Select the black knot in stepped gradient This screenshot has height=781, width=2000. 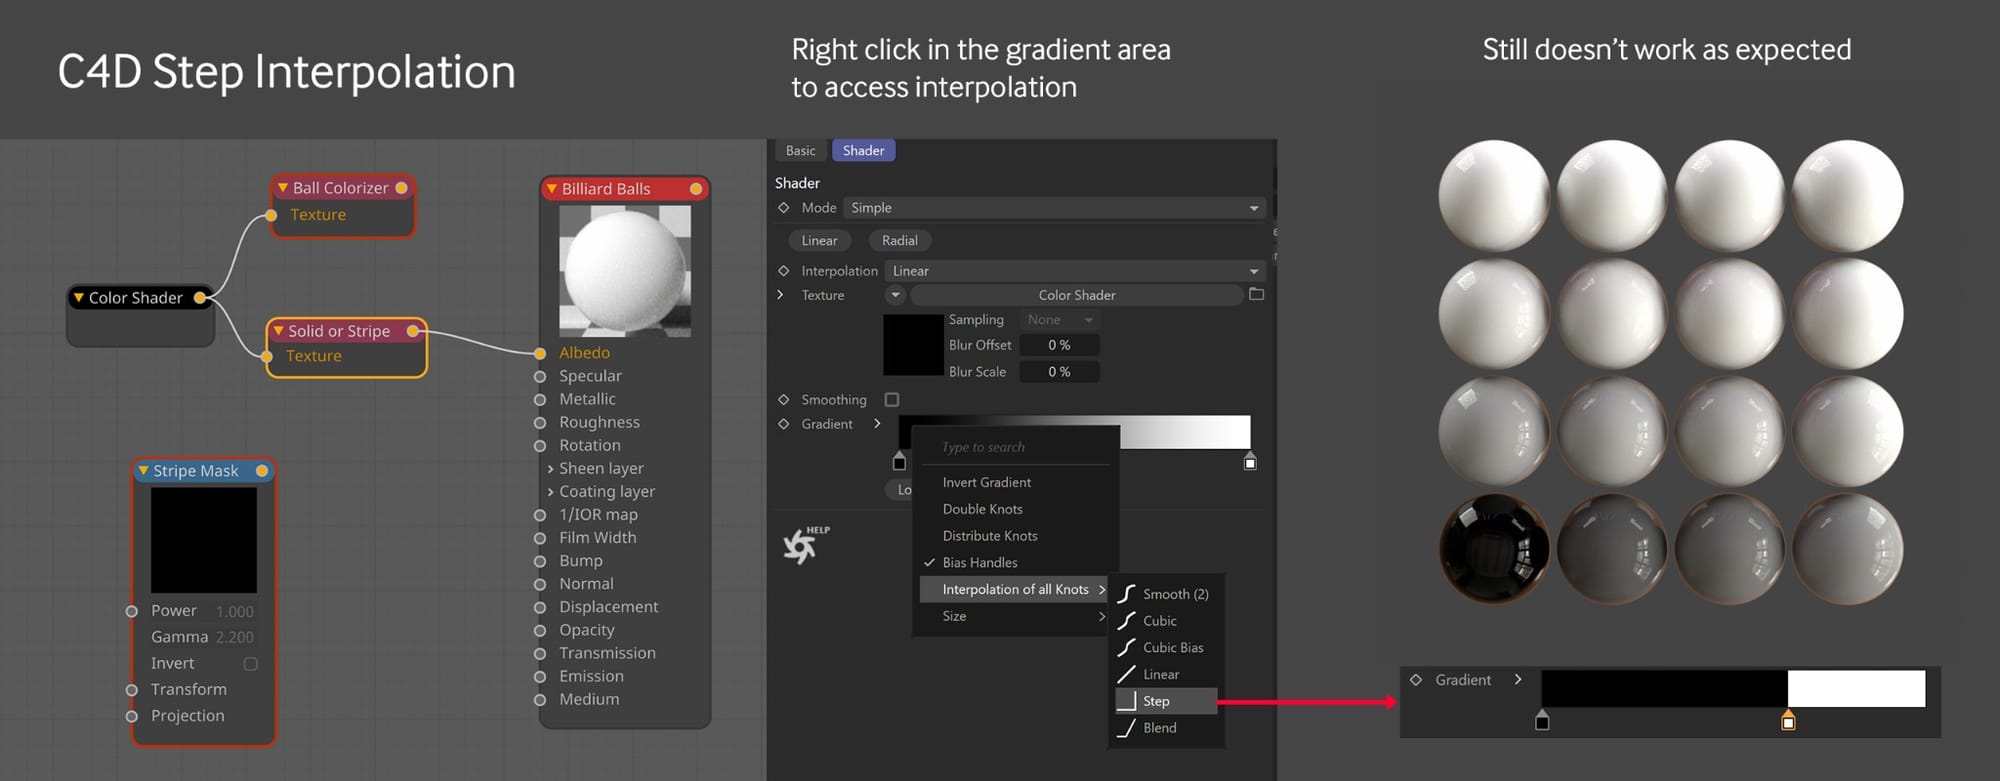(1542, 721)
